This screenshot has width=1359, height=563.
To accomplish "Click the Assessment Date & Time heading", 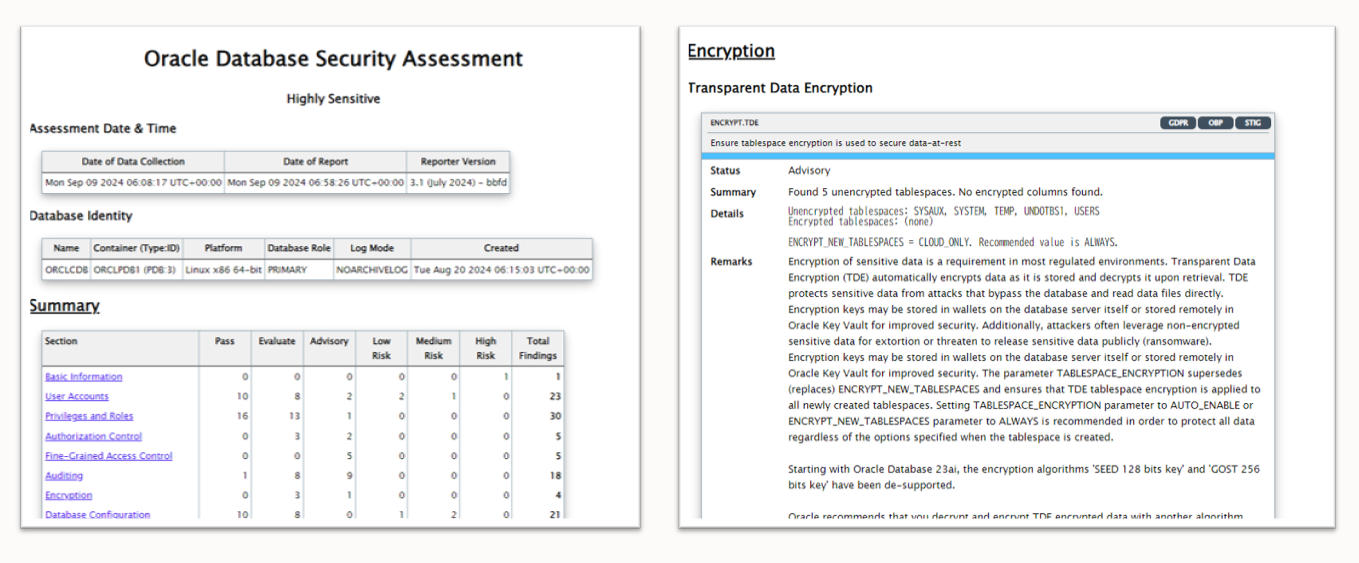I will (x=103, y=128).
